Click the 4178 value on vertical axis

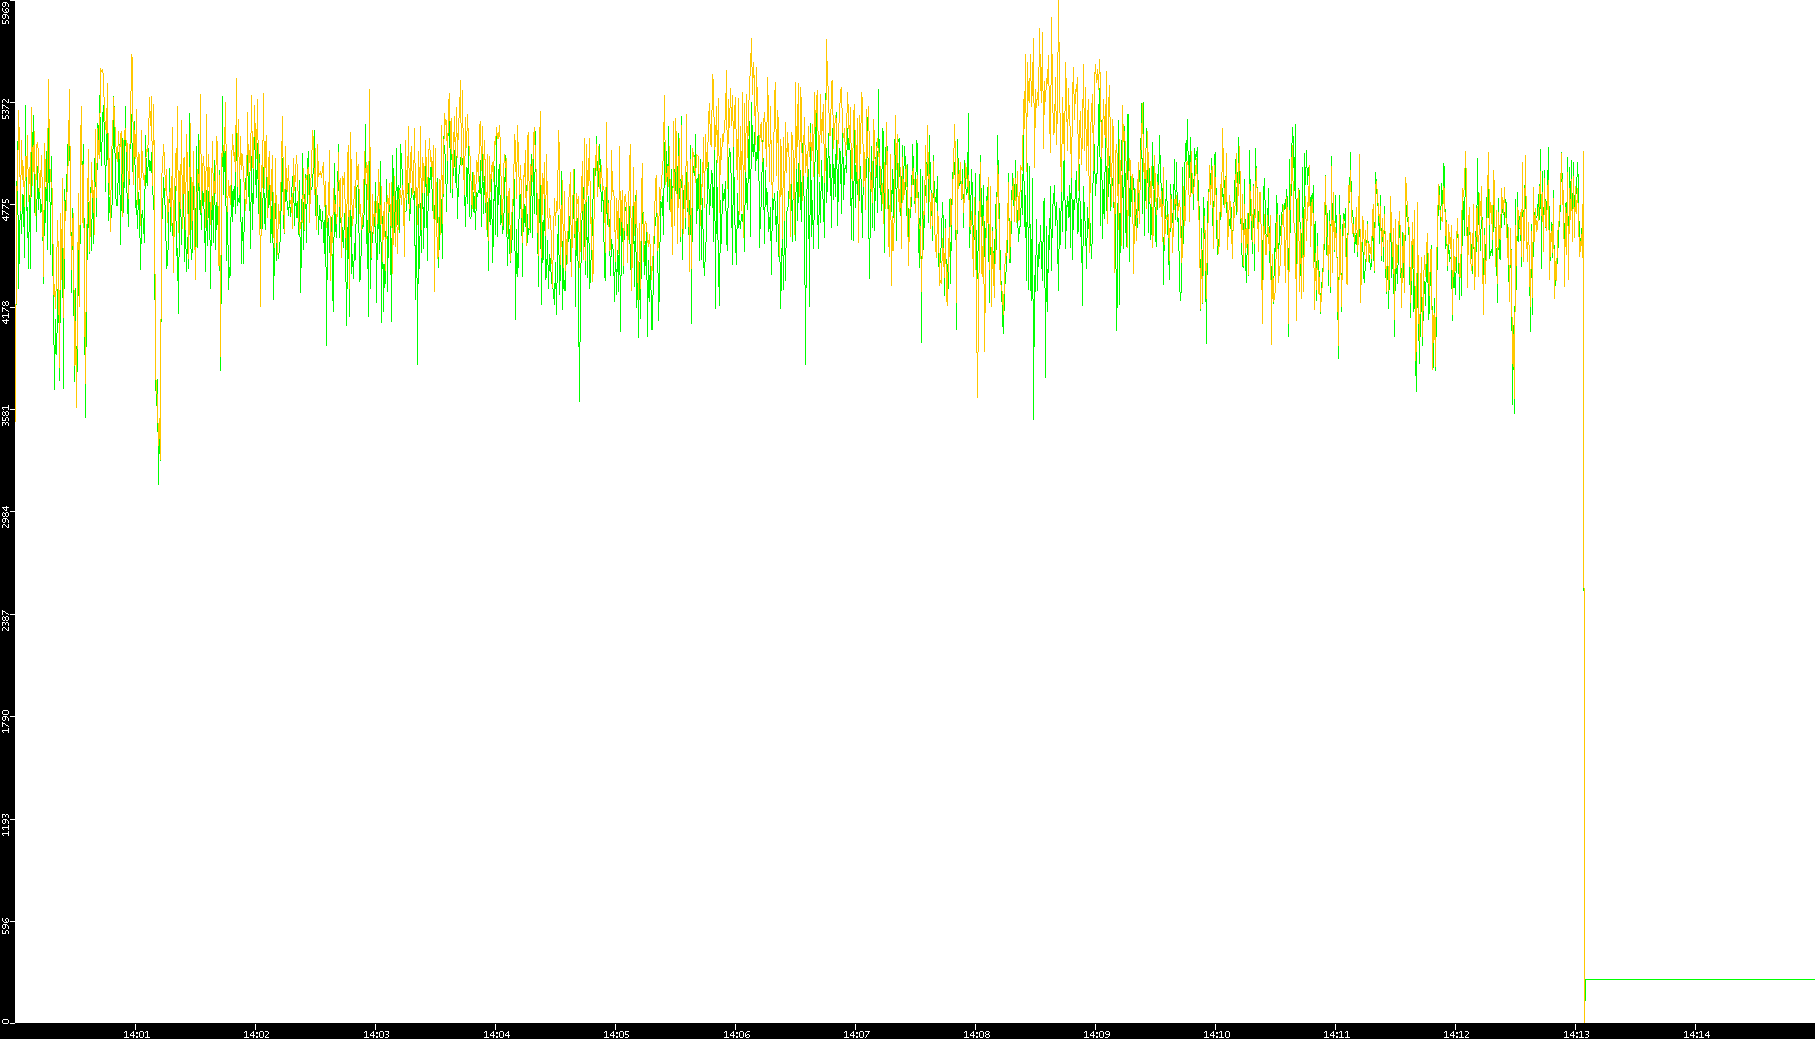point(7,312)
